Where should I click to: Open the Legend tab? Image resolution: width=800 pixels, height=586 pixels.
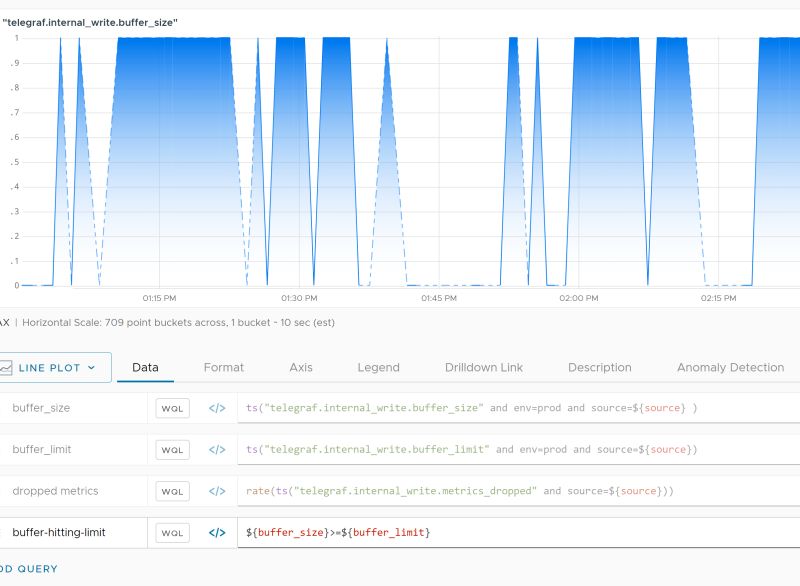coord(378,367)
